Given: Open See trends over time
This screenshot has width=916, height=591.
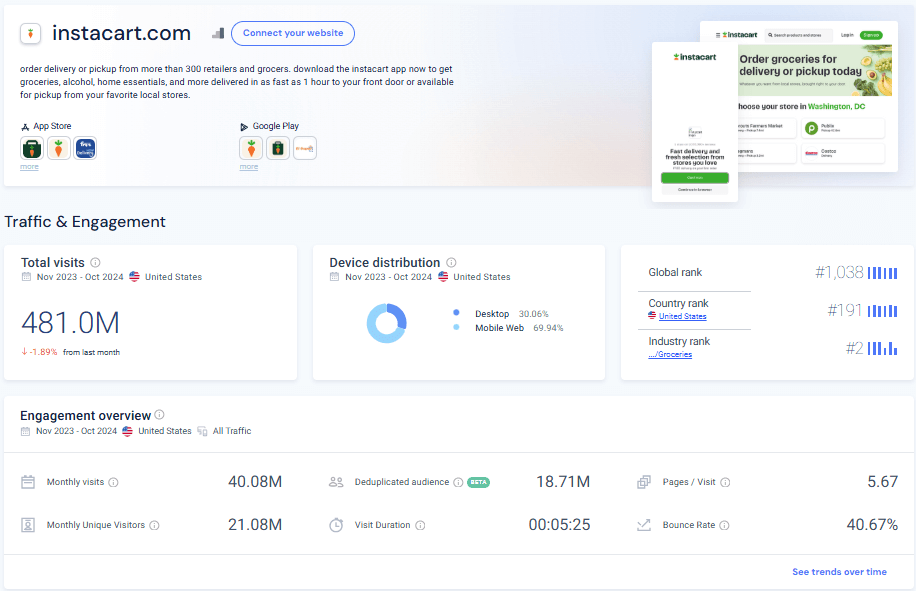Looking at the screenshot, I should click(x=839, y=571).
